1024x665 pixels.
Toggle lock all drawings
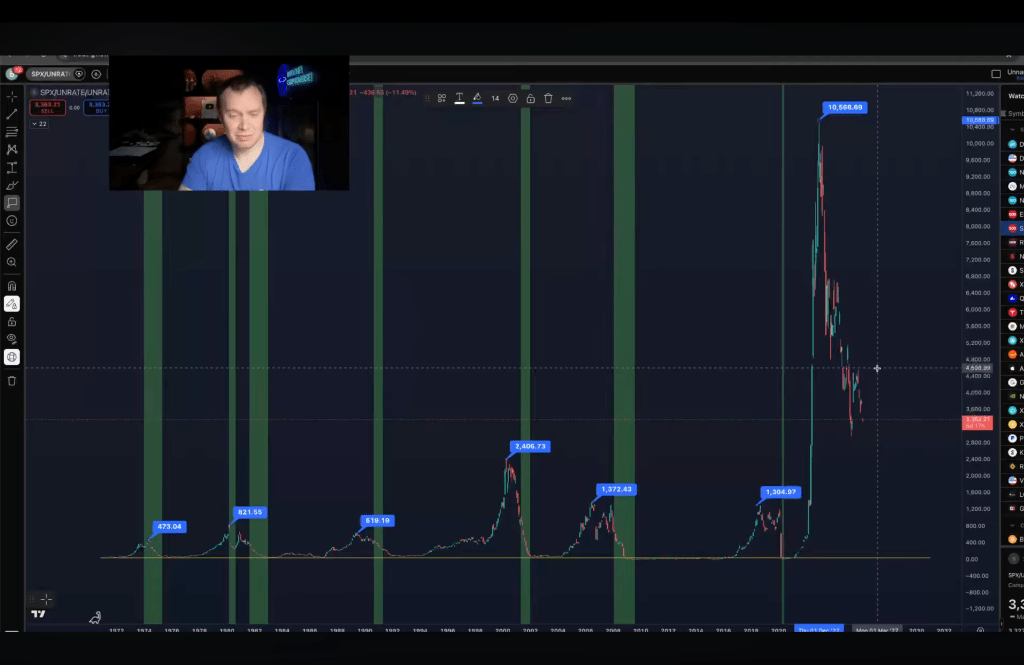[x=12, y=321]
